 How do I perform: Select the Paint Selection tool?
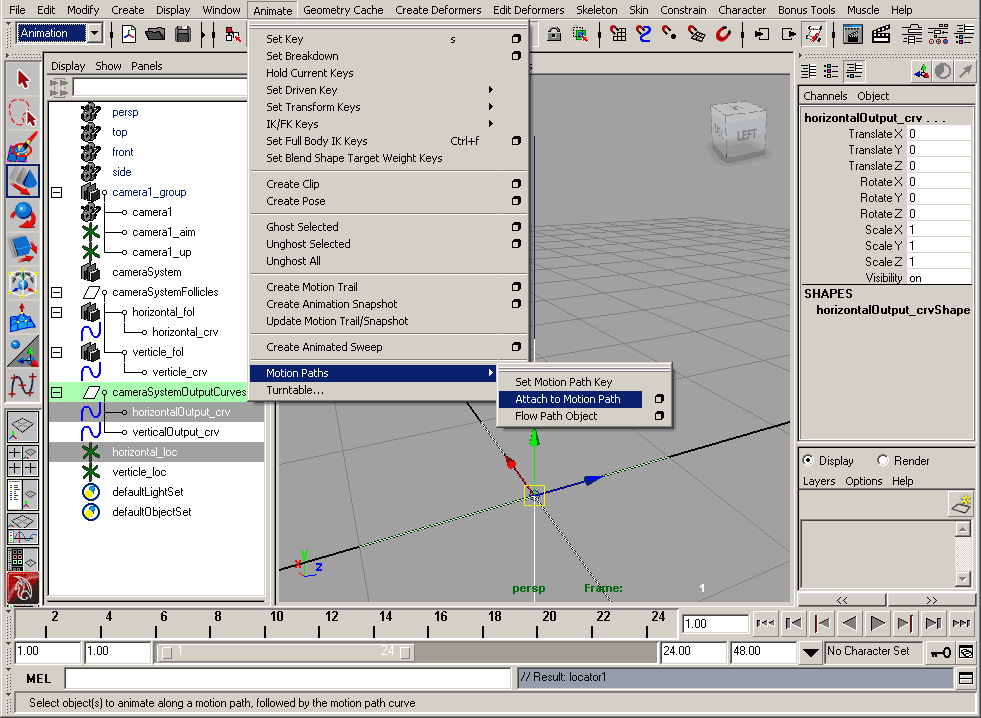23,147
